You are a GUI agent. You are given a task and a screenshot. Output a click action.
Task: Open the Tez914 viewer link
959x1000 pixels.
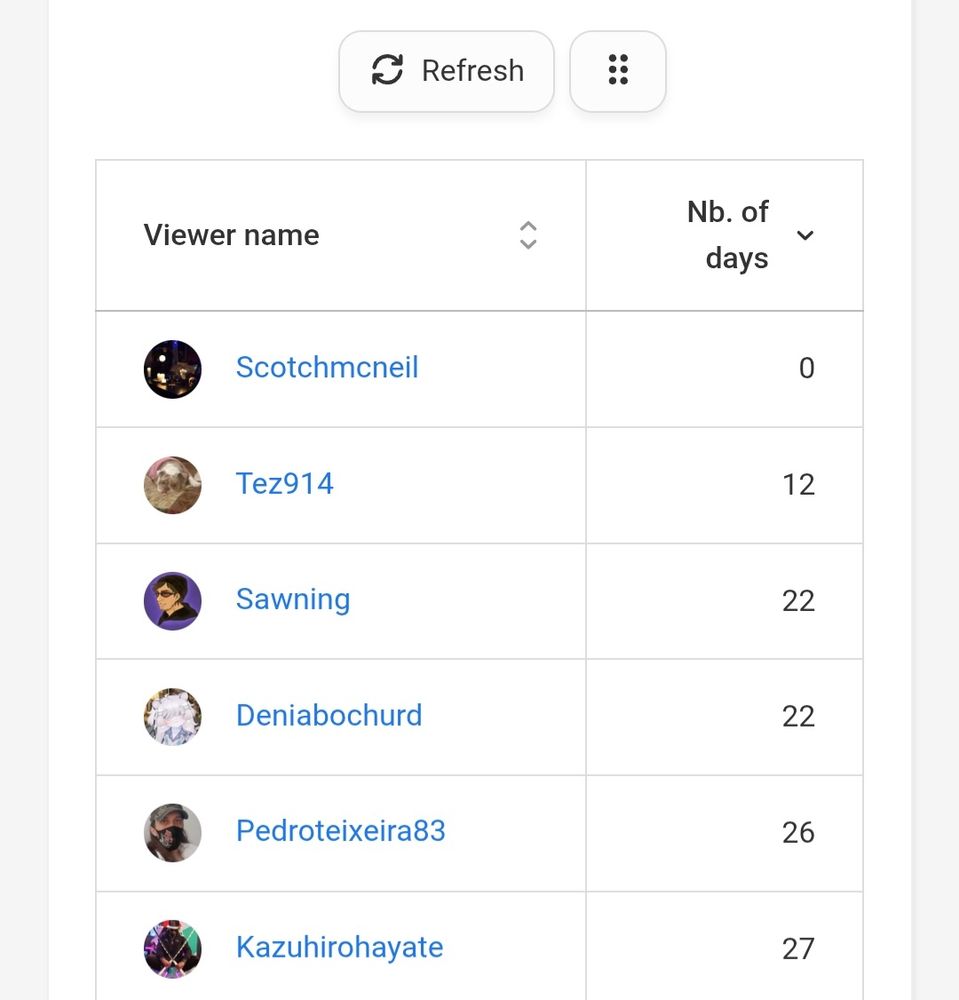click(285, 484)
